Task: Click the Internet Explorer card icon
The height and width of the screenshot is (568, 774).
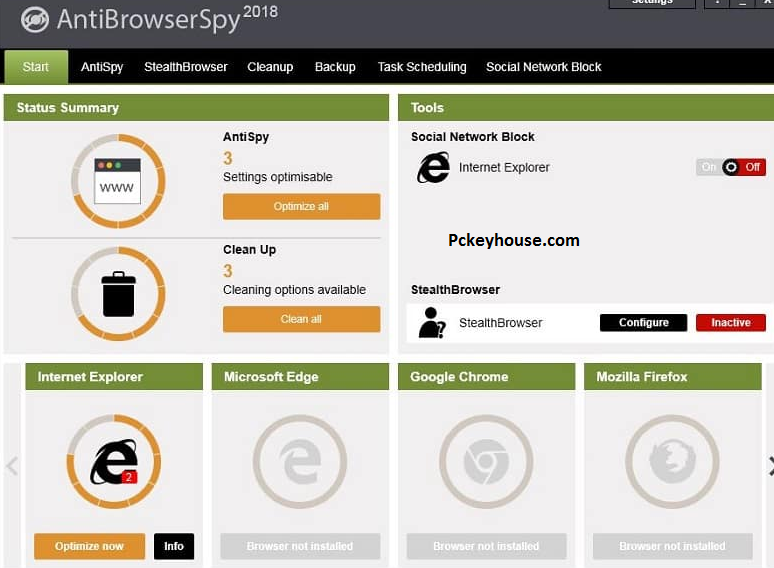Action: (114, 461)
